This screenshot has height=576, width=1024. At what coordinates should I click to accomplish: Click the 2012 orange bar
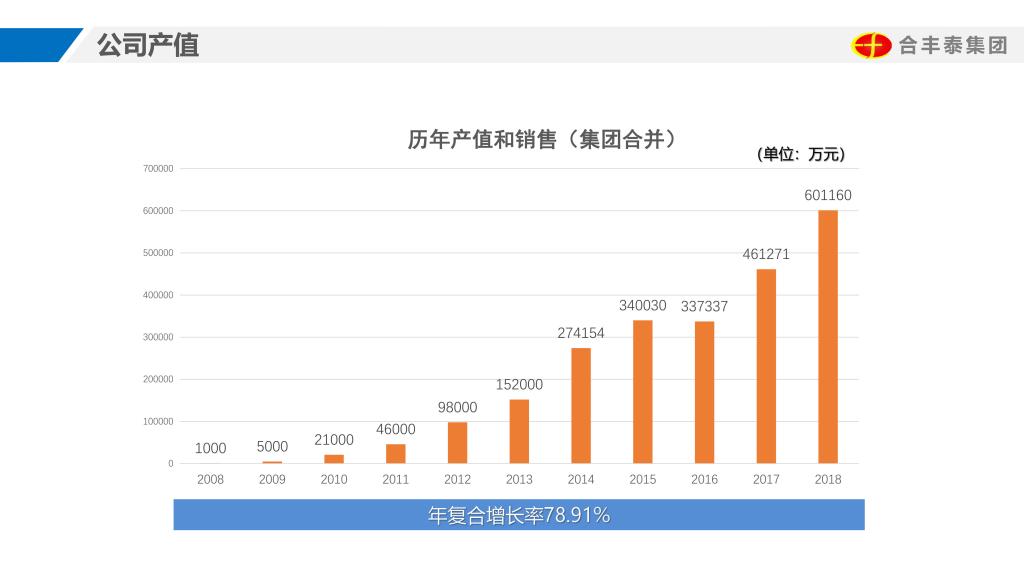point(457,442)
